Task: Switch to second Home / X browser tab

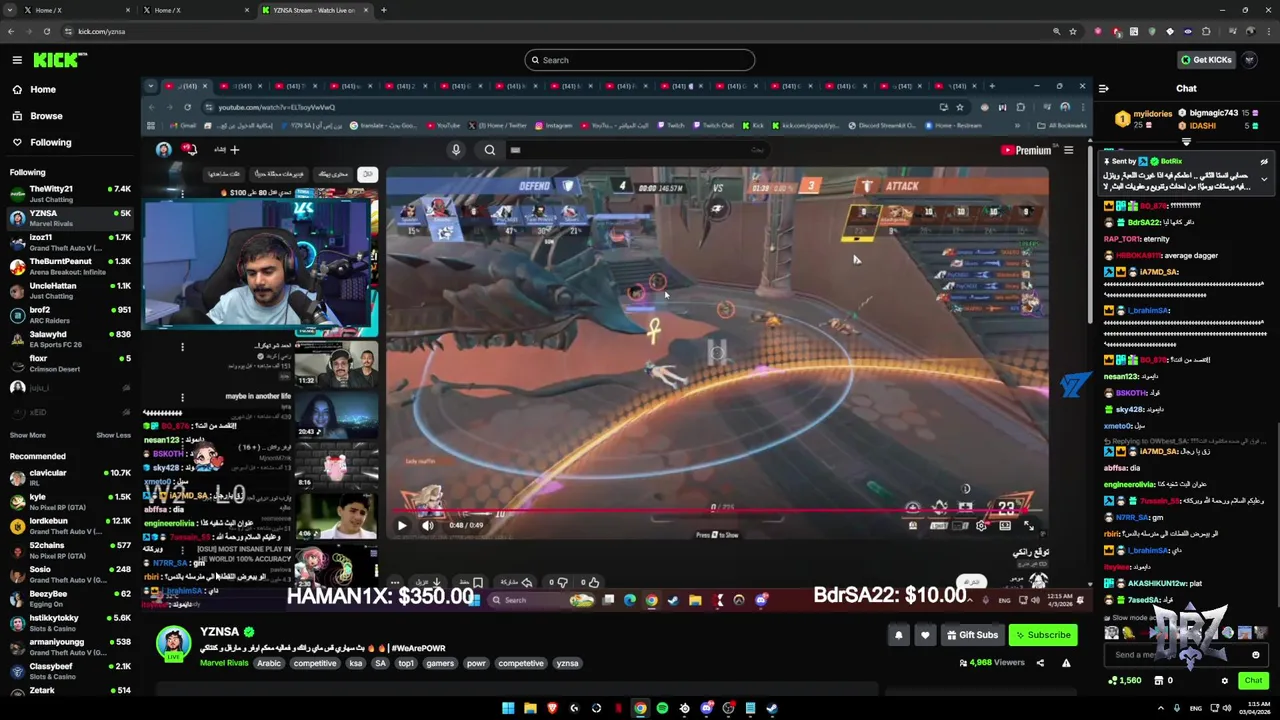Action: coord(195,10)
